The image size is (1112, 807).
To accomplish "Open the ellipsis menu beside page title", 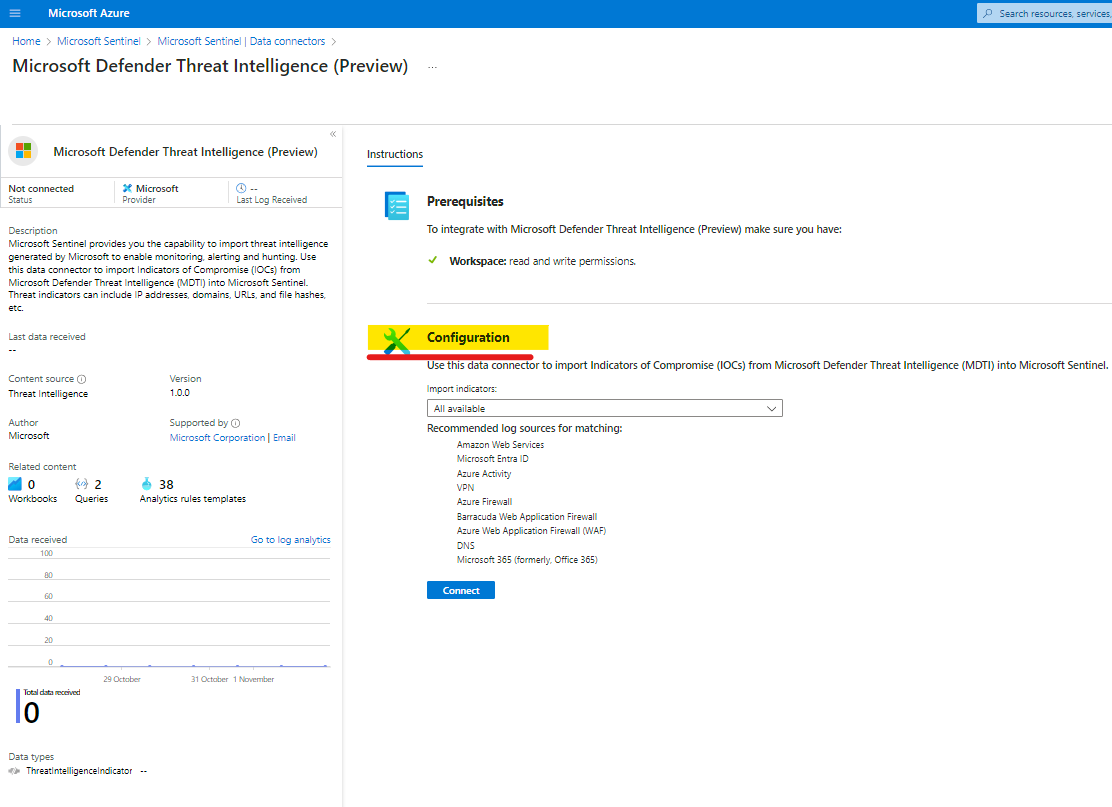I will click(x=433, y=67).
